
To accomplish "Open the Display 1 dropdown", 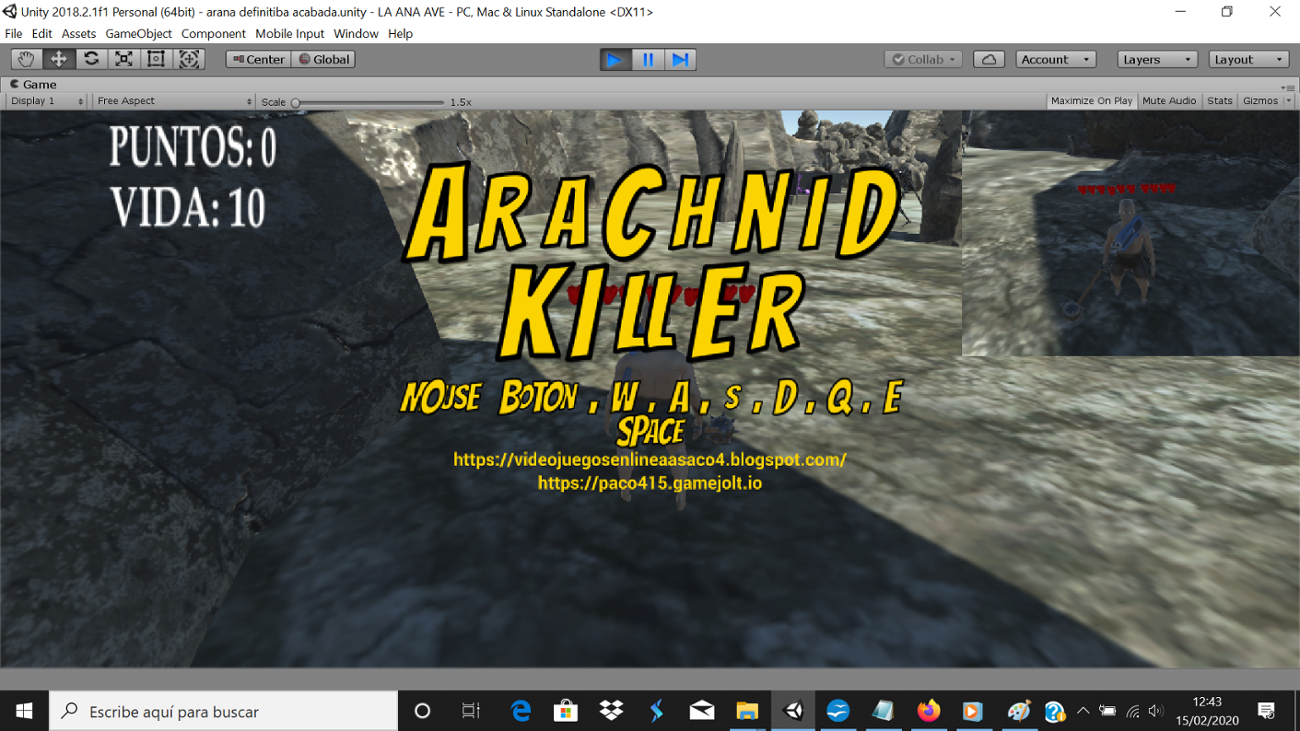I will pos(45,100).
